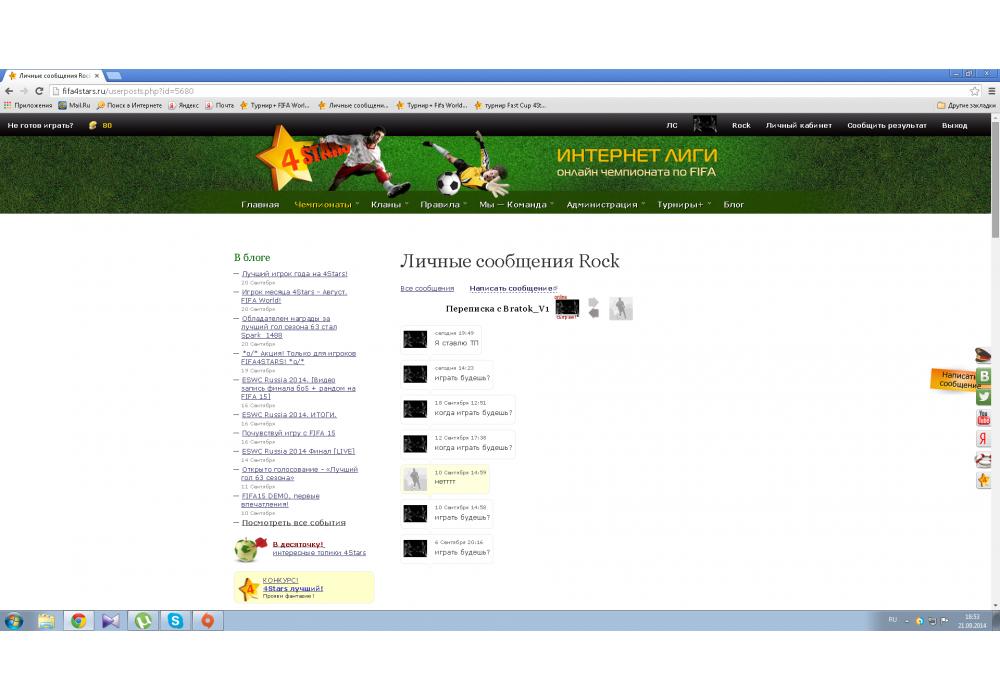This screenshot has width=1000, height=700.
Task: Expand the Правила dropdown menu
Action: 443,205
